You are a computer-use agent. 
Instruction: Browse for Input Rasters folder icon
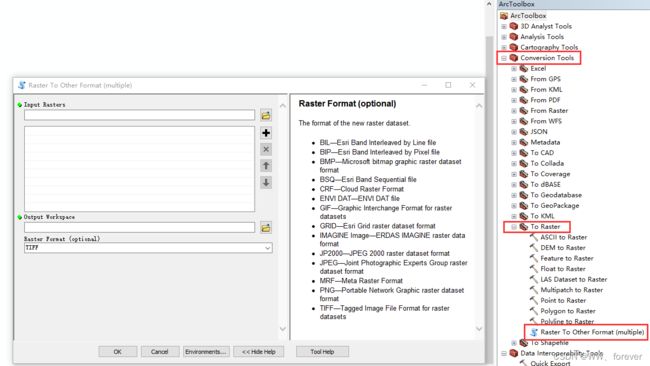[266, 115]
